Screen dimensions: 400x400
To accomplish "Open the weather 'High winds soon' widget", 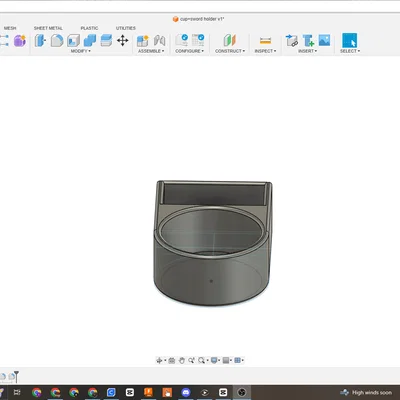I will [366, 393].
